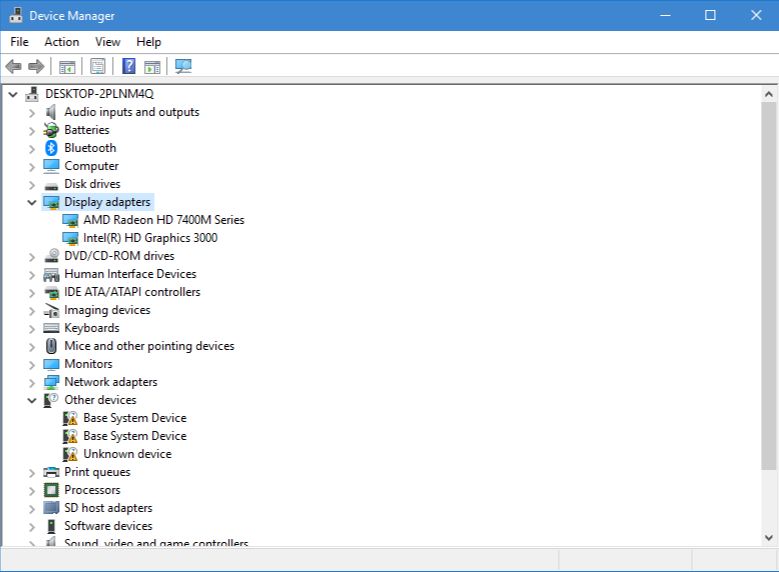Collapse the Other devices category
This screenshot has width=779, height=572.
[x=32, y=400]
